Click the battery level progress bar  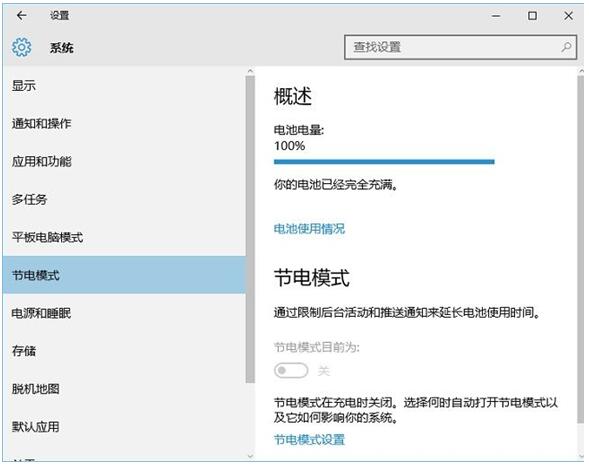pos(384,162)
